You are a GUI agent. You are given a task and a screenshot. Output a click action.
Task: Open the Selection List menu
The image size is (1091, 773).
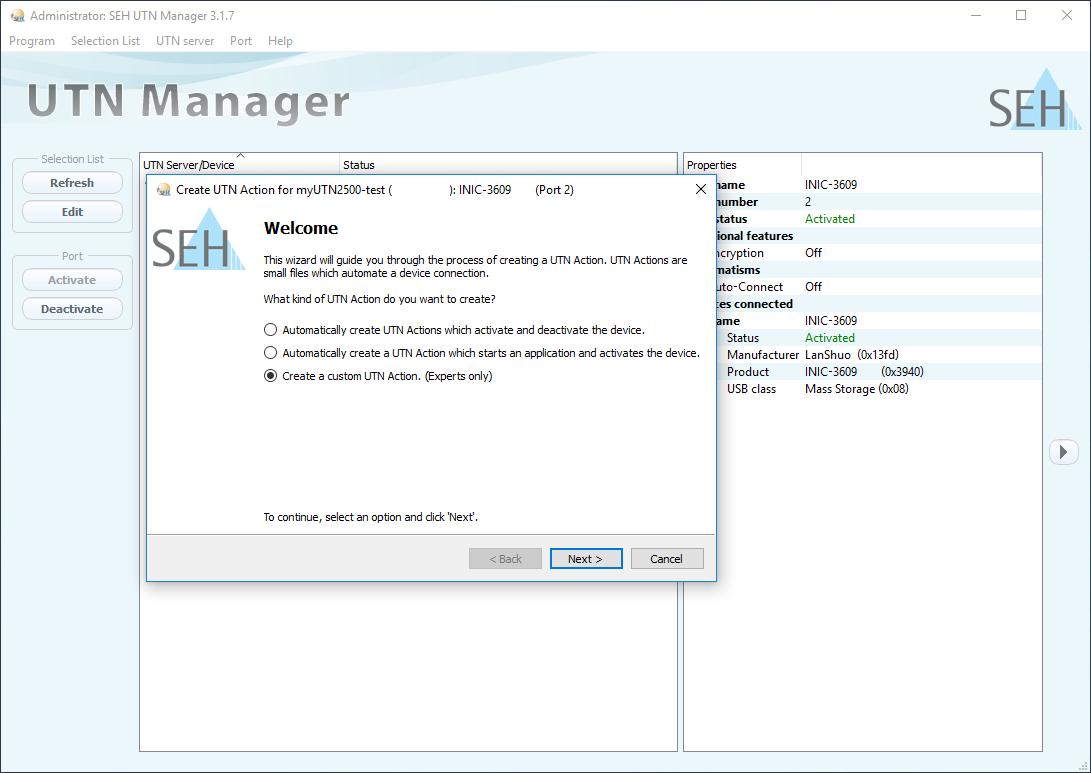pyautogui.click(x=105, y=41)
